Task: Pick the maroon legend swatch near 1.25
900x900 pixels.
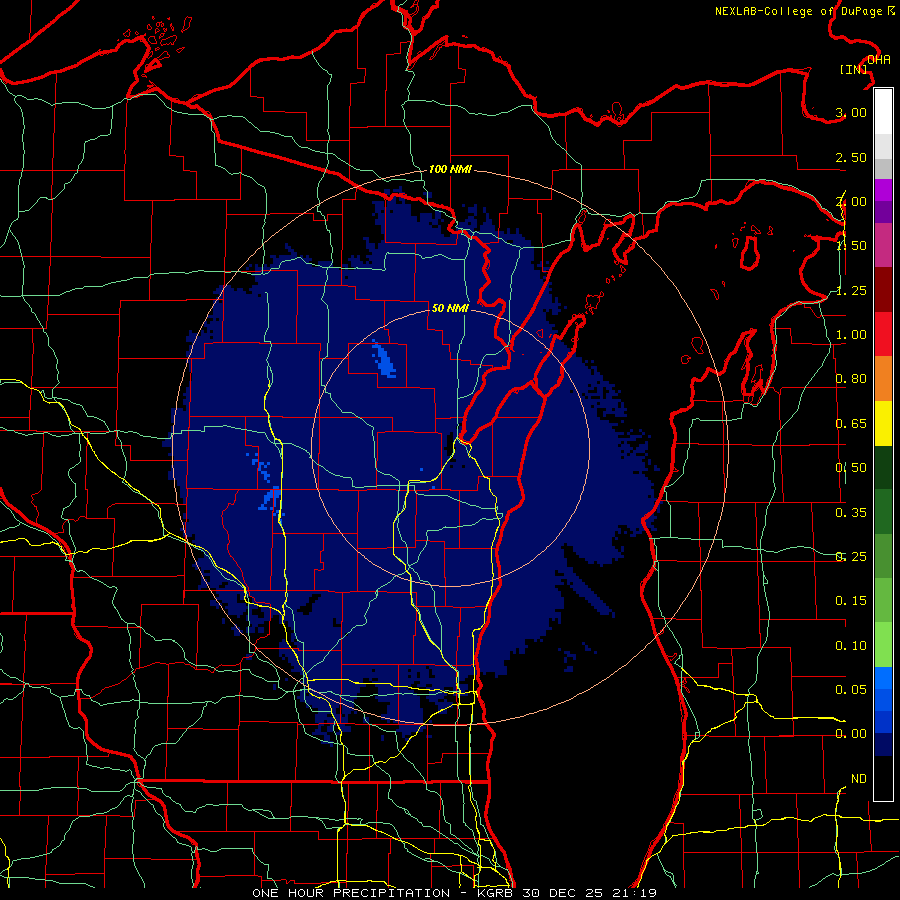Action: pos(883,290)
